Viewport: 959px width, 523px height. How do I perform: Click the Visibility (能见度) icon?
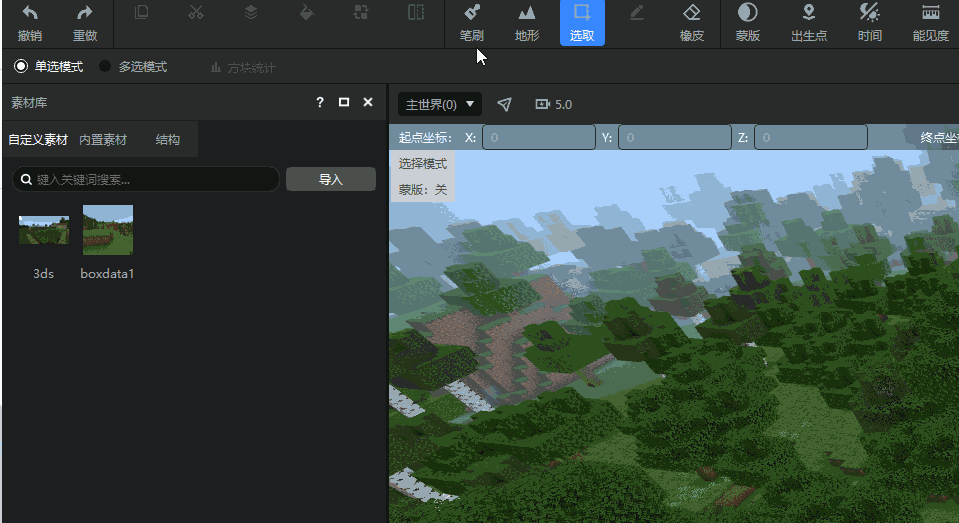point(930,14)
